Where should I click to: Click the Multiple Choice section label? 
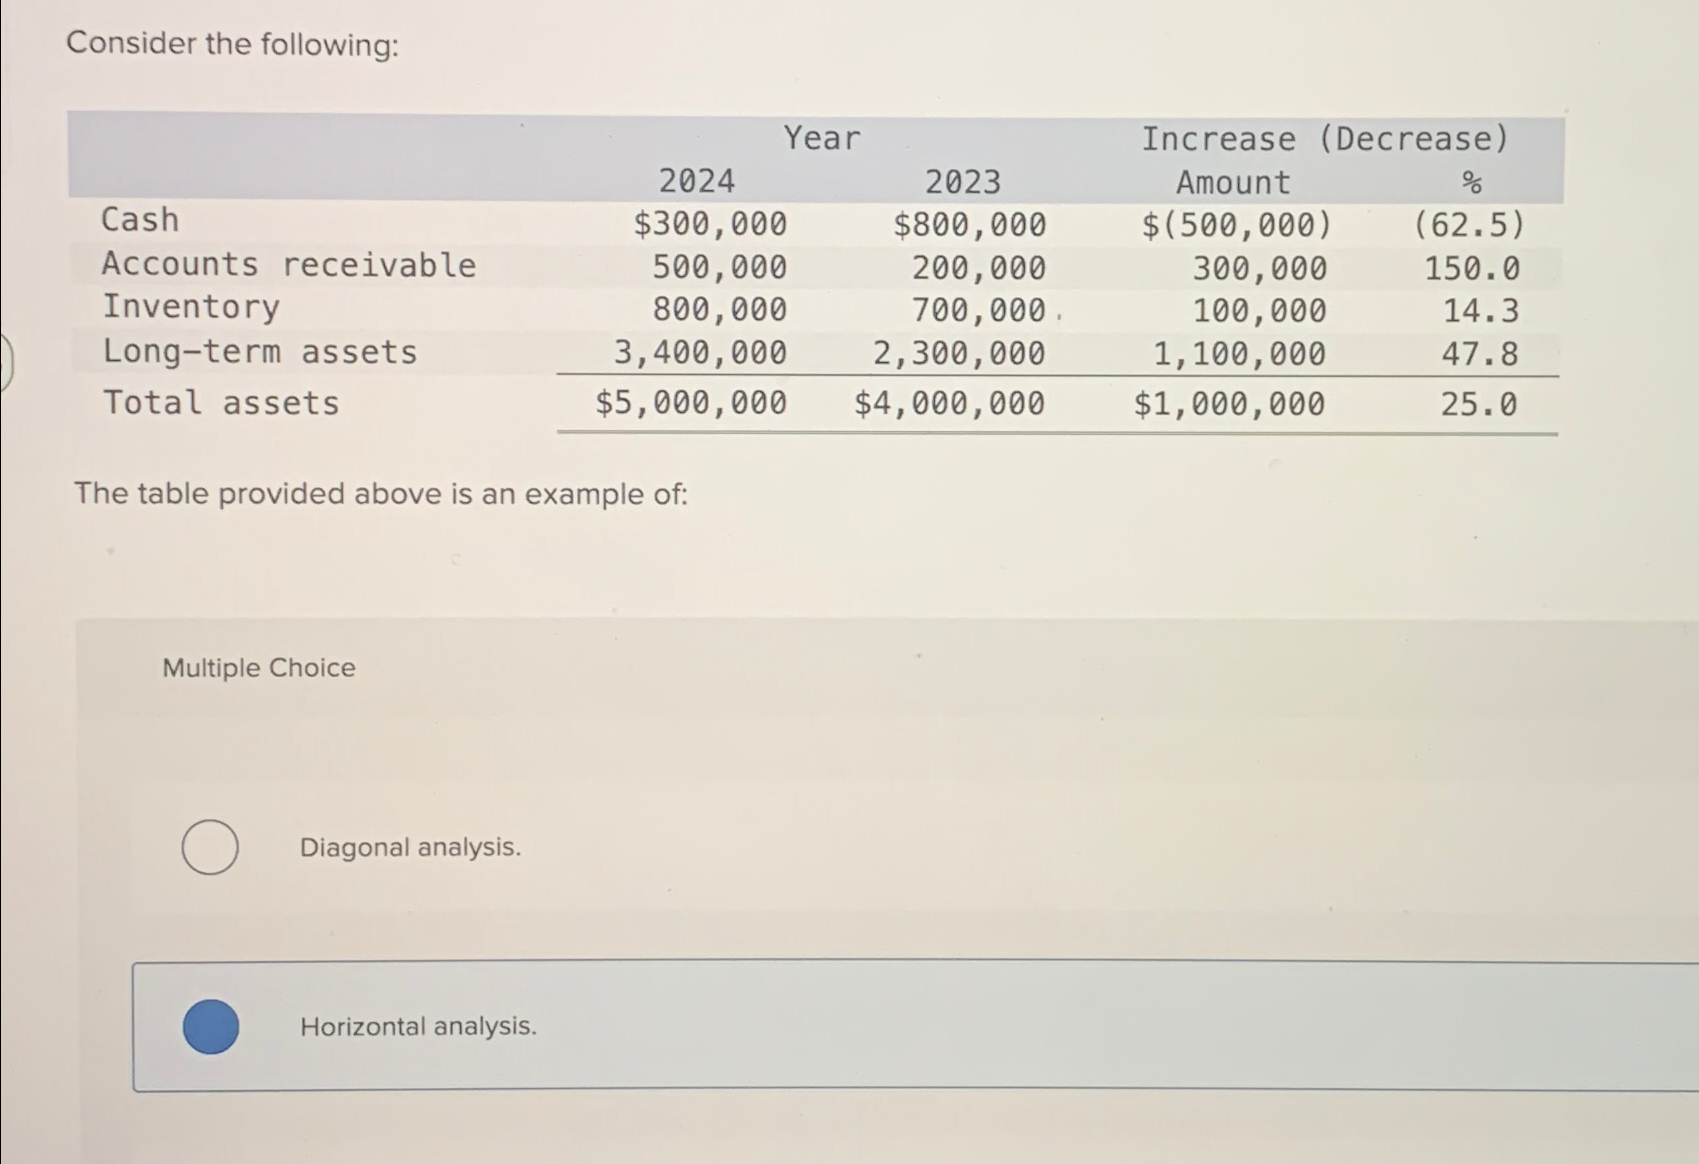coord(258,667)
